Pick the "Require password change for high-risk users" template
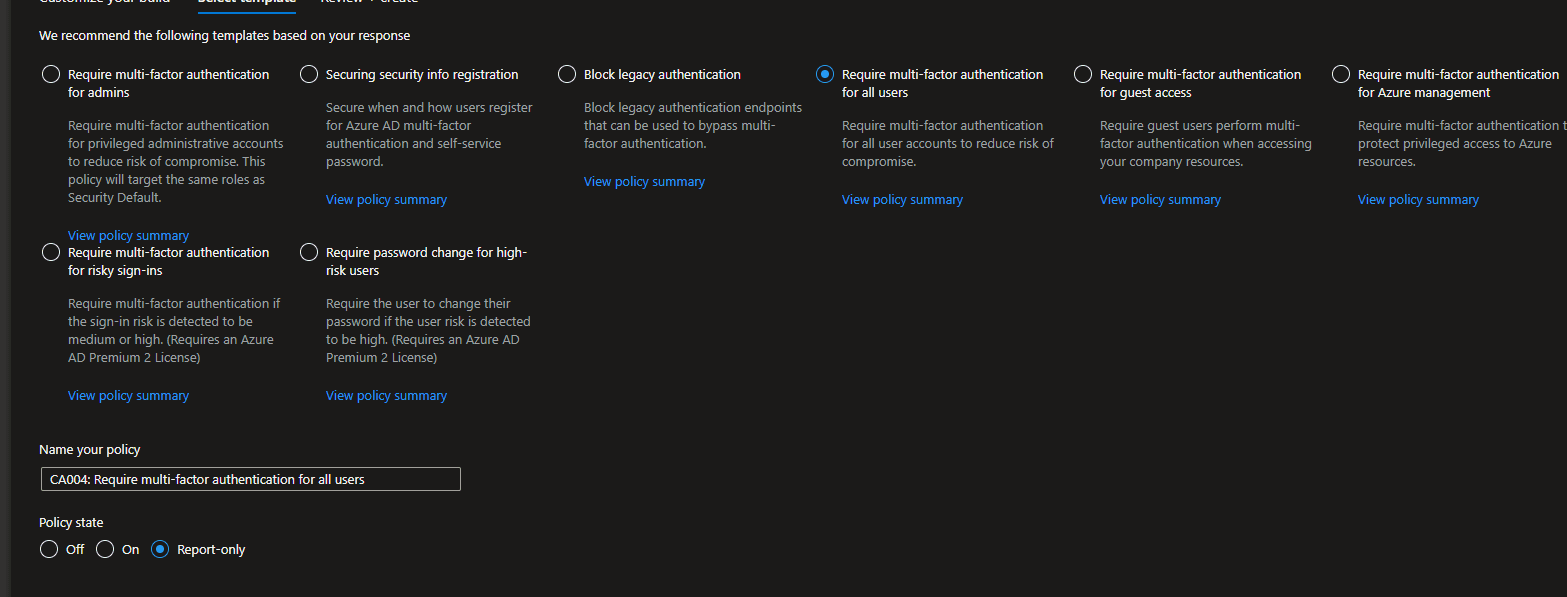Viewport: 1567px width, 597px height. point(308,252)
